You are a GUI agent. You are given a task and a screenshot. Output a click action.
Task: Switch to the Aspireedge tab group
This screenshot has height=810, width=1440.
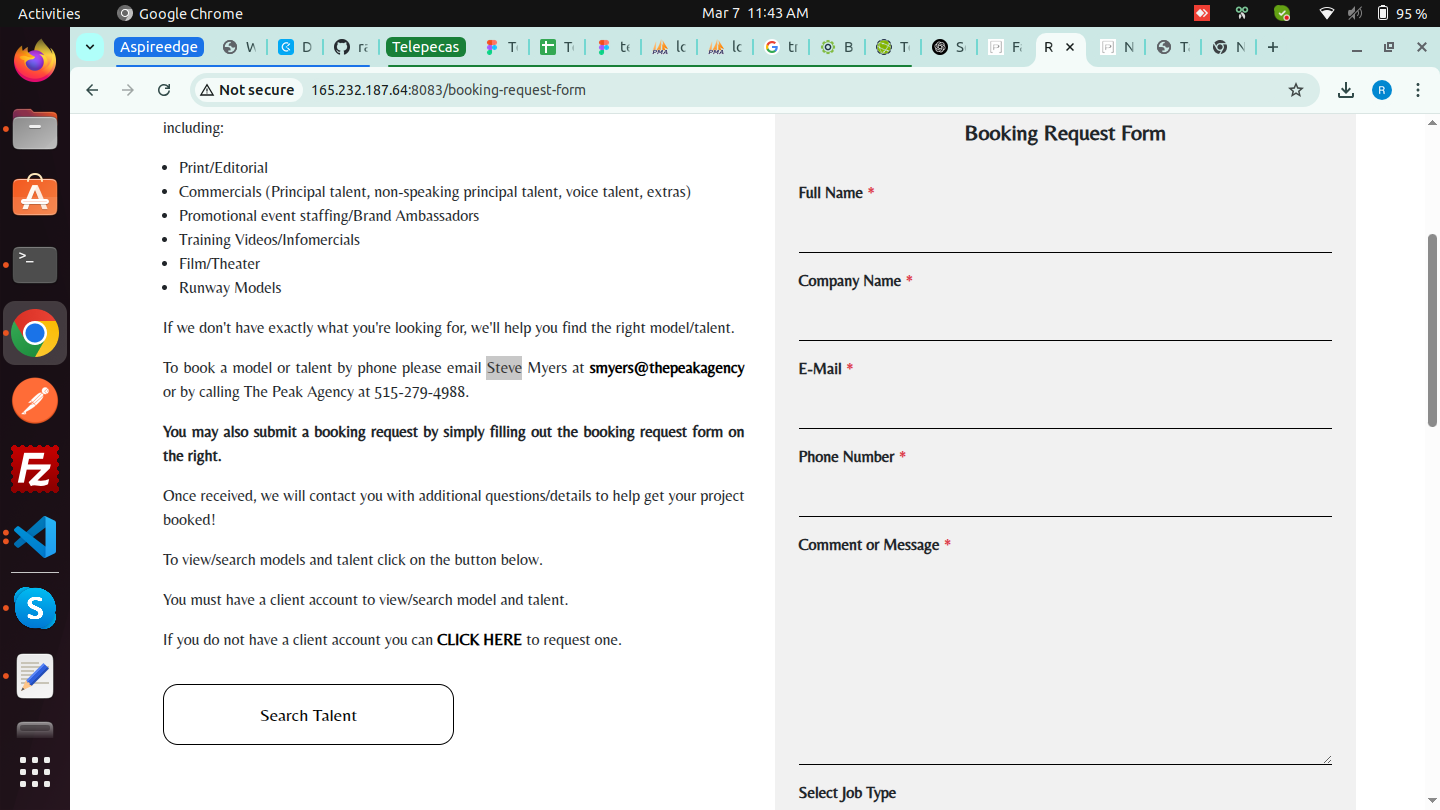coord(159,47)
